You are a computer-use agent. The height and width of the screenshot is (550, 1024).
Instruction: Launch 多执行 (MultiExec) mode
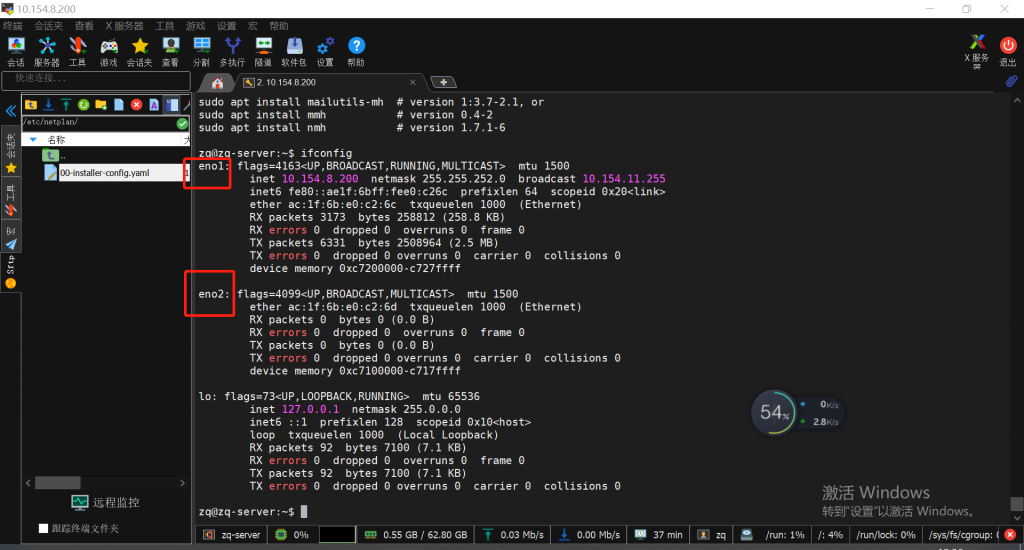pos(232,51)
